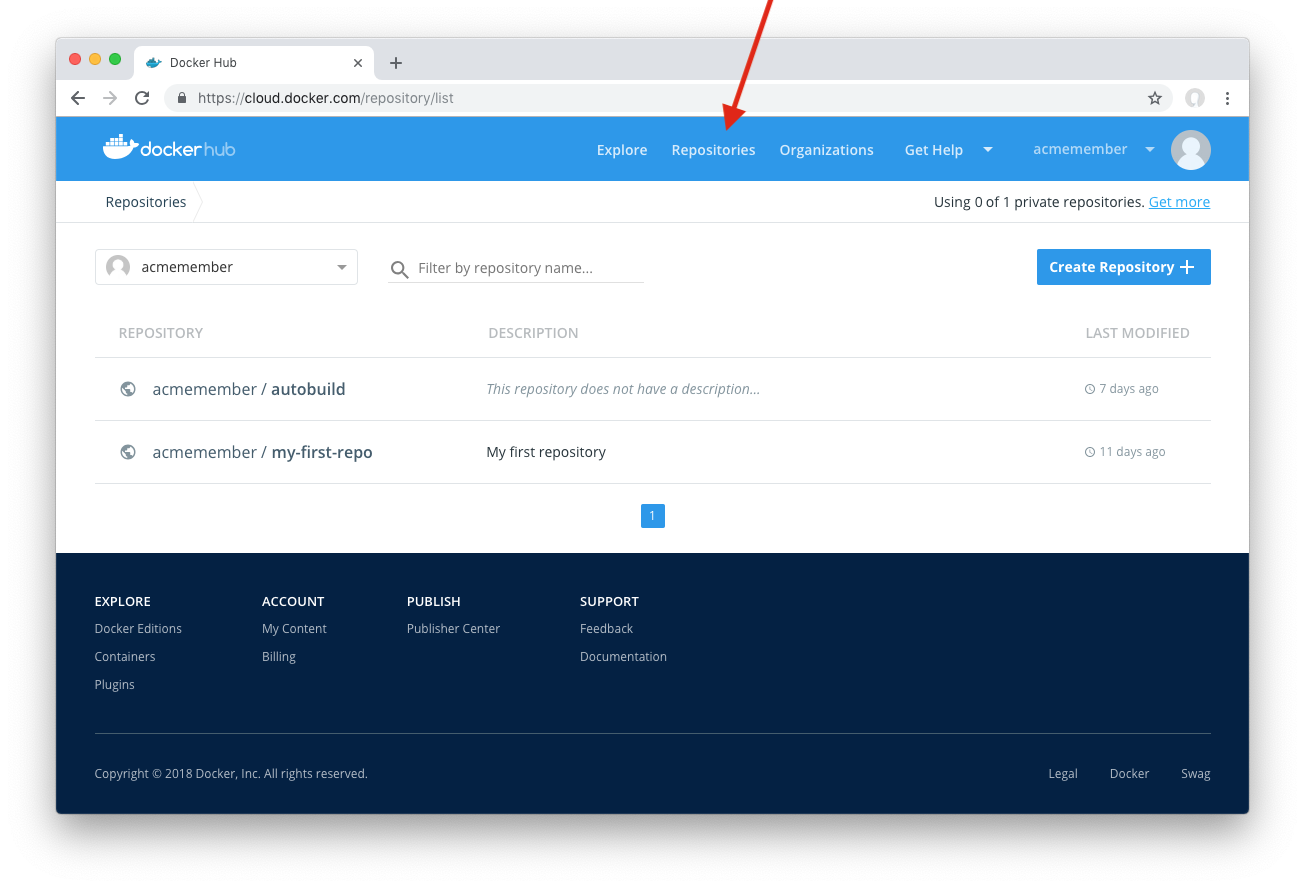Click the browser reload icon
This screenshot has height=888, width=1305.
142,98
